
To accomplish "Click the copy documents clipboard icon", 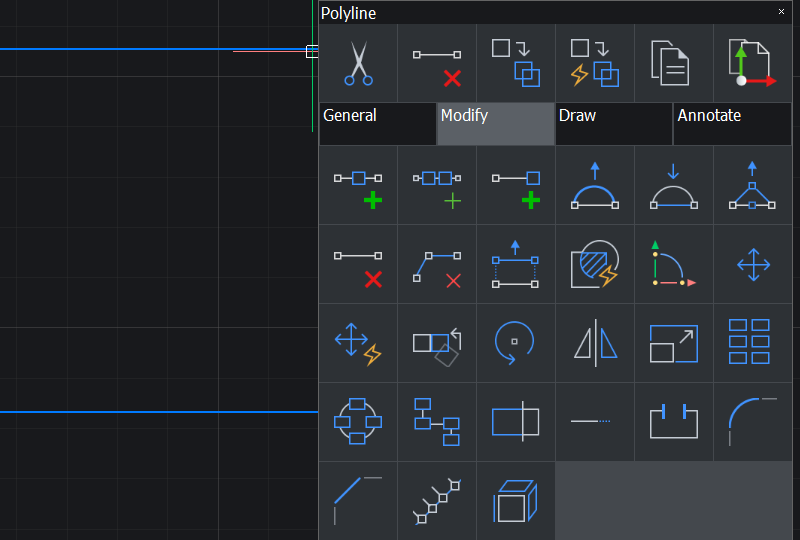I will coord(673,63).
